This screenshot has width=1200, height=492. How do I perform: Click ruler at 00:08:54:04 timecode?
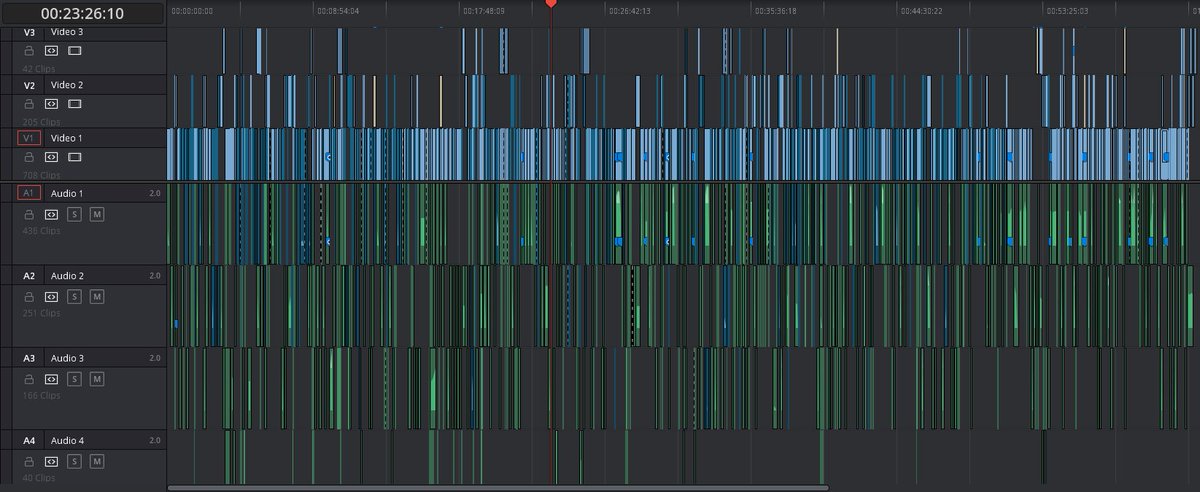click(x=338, y=11)
